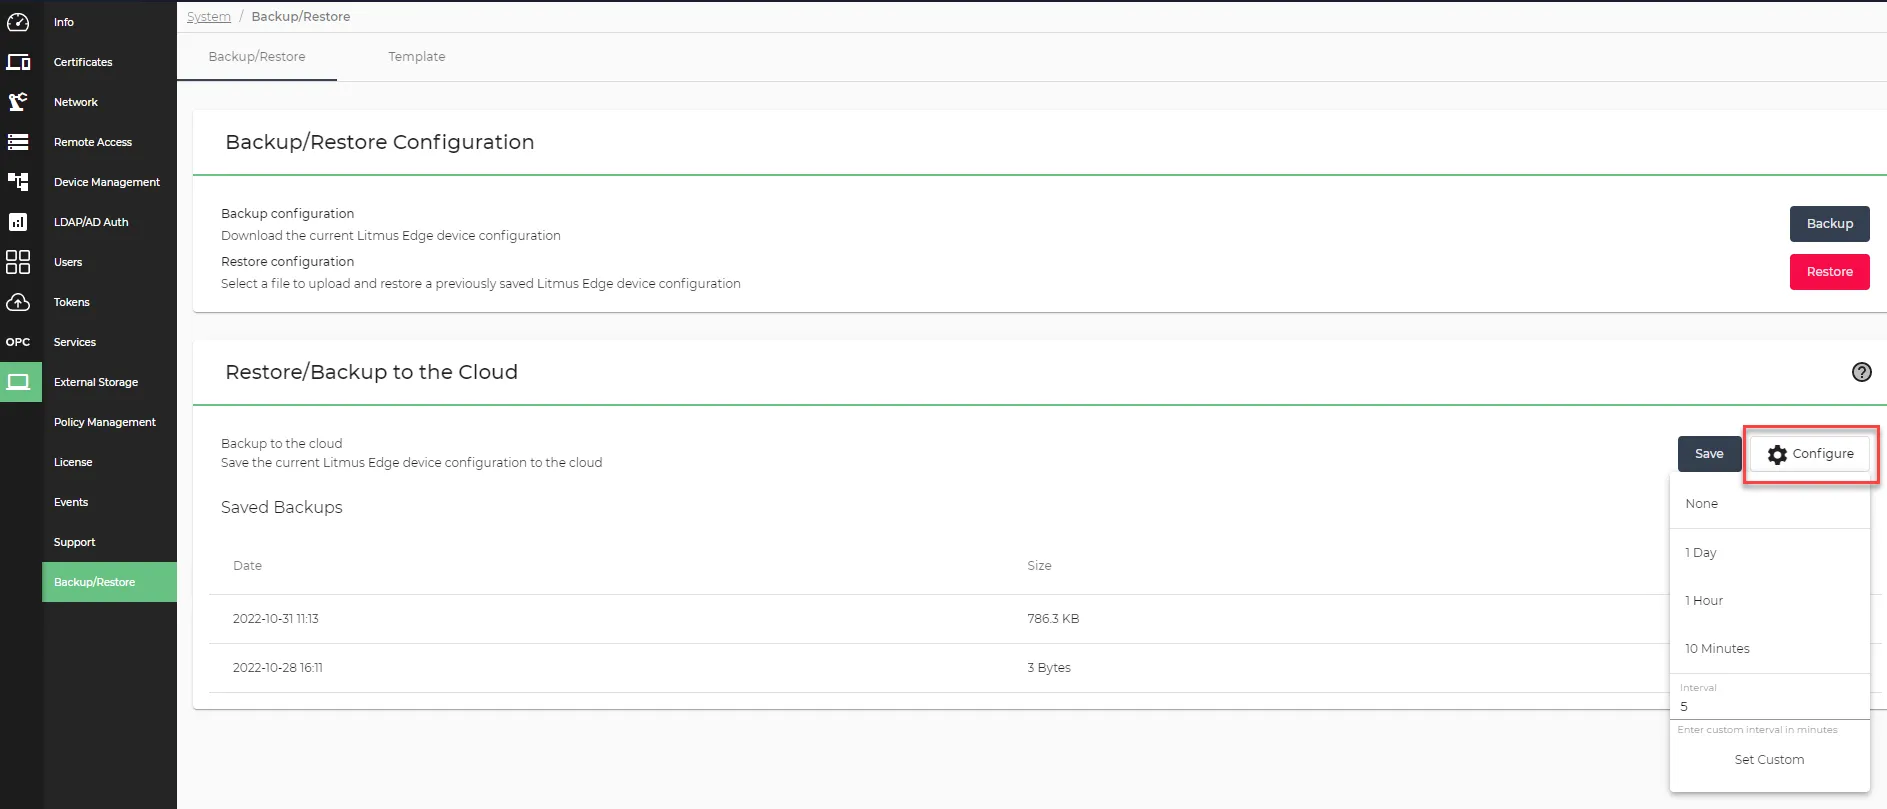The image size is (1887, 809).
Task: Select the four-squares grid icon
Action: point(18,262)
